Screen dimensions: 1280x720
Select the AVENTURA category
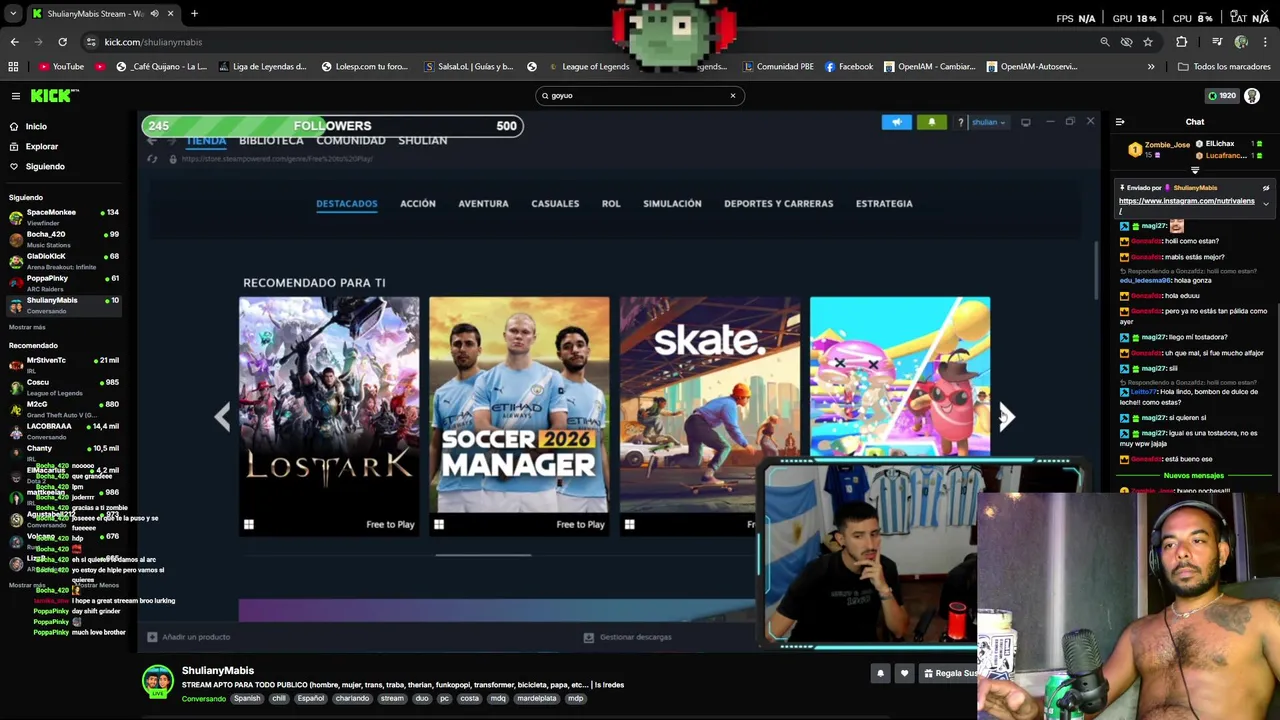[483, 204]
